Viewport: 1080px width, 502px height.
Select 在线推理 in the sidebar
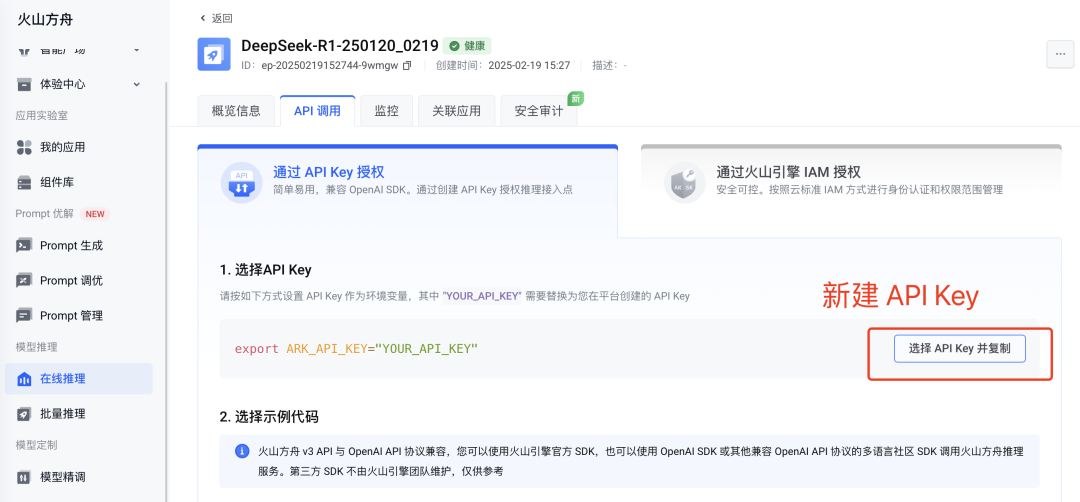[79, 379]
